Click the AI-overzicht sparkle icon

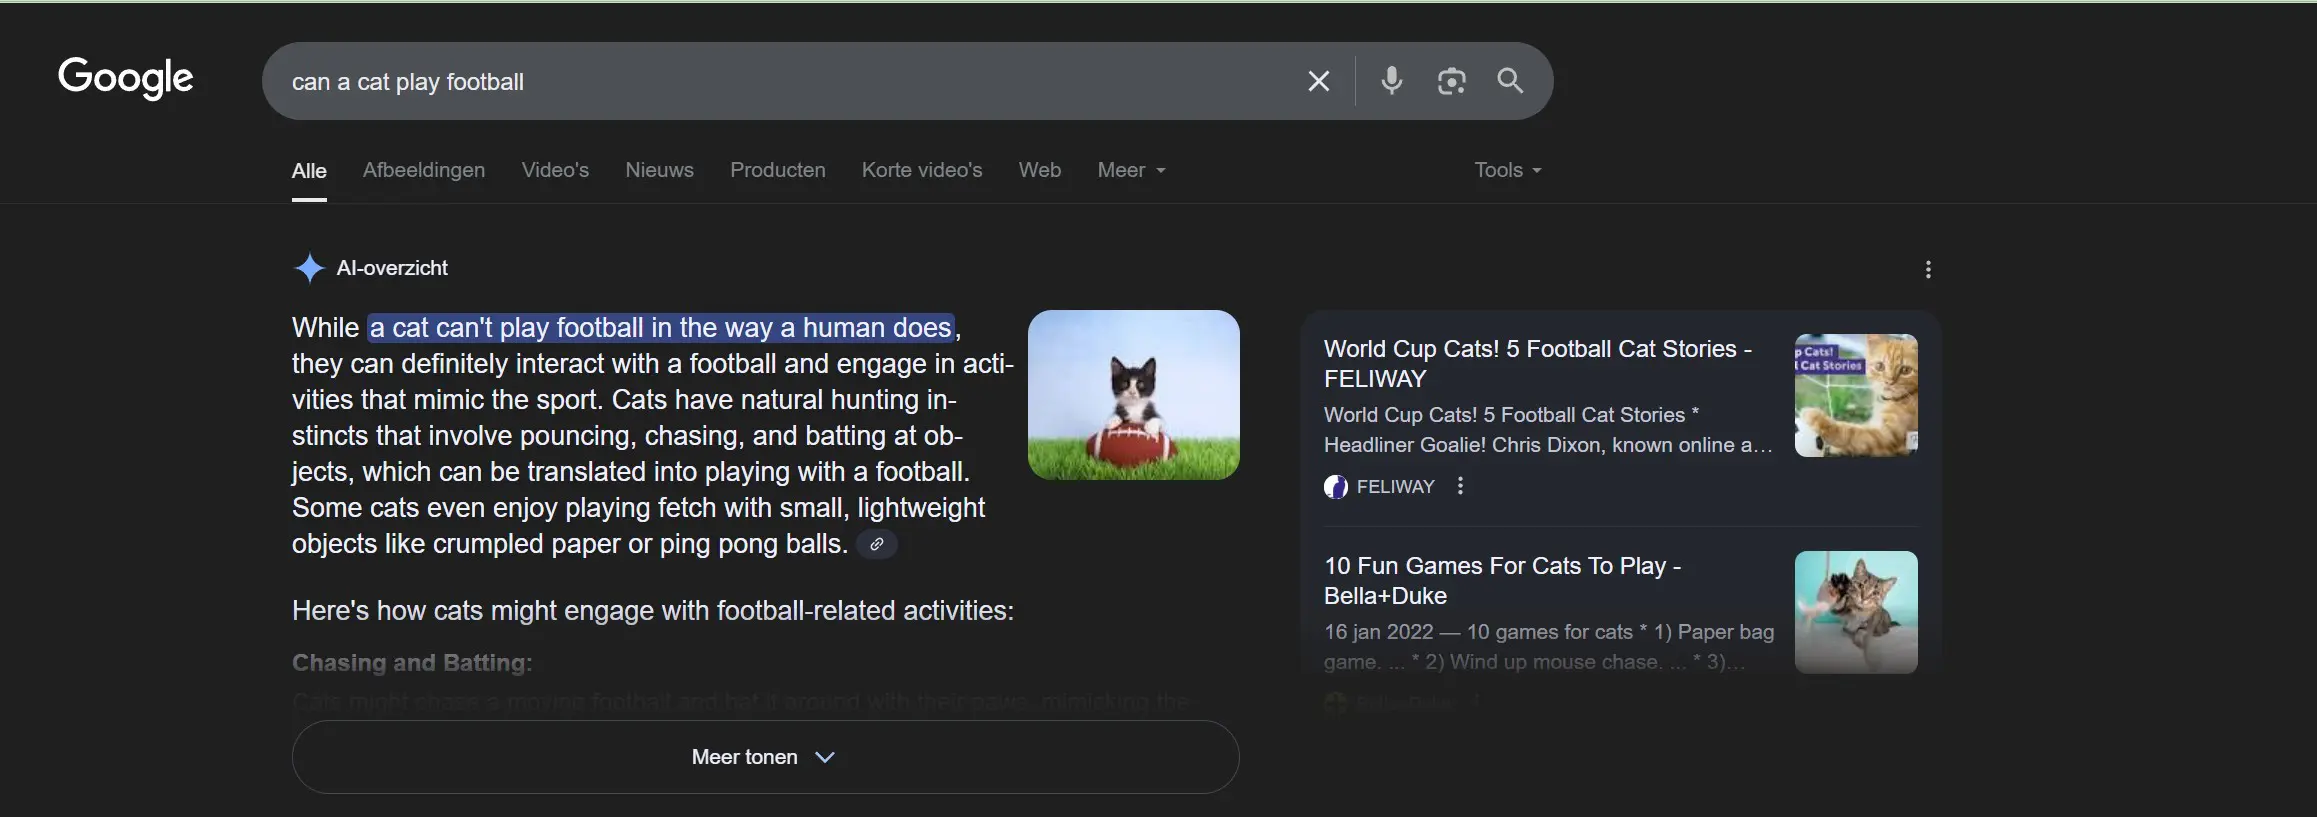[310, 268]
